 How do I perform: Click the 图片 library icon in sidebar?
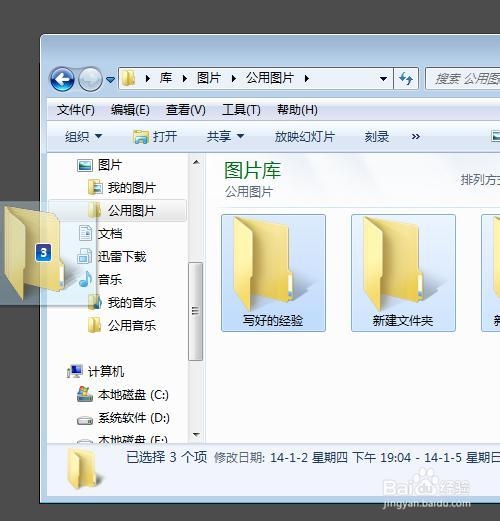click(x=85, y=165)
